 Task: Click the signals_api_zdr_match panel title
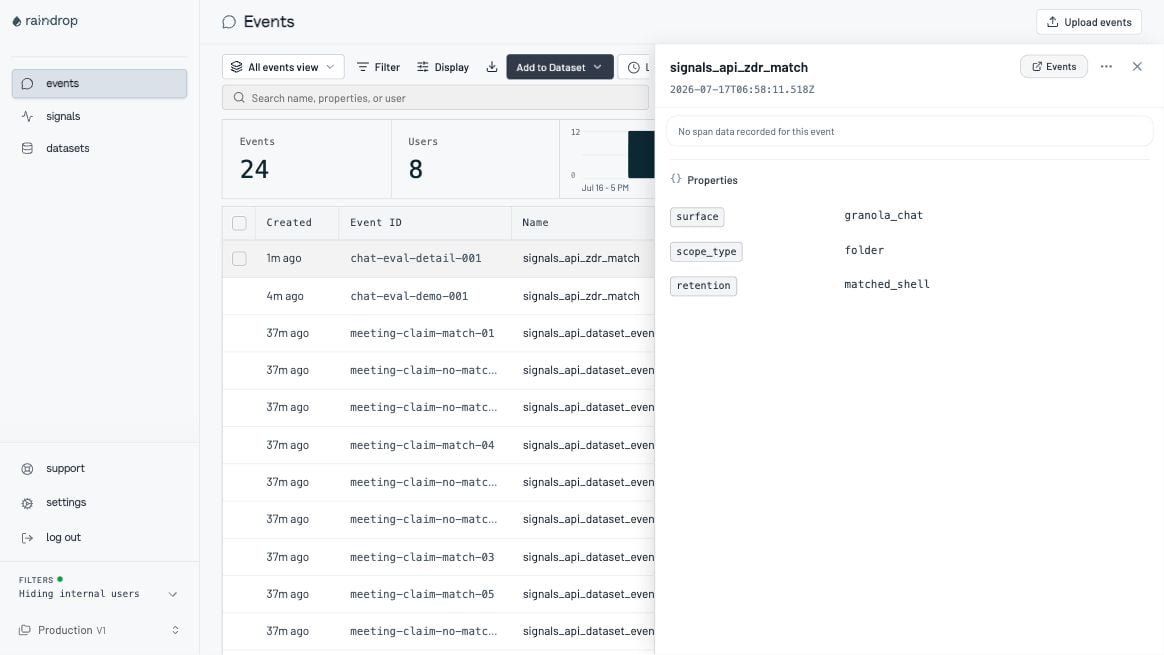click(x=739, y=67)
